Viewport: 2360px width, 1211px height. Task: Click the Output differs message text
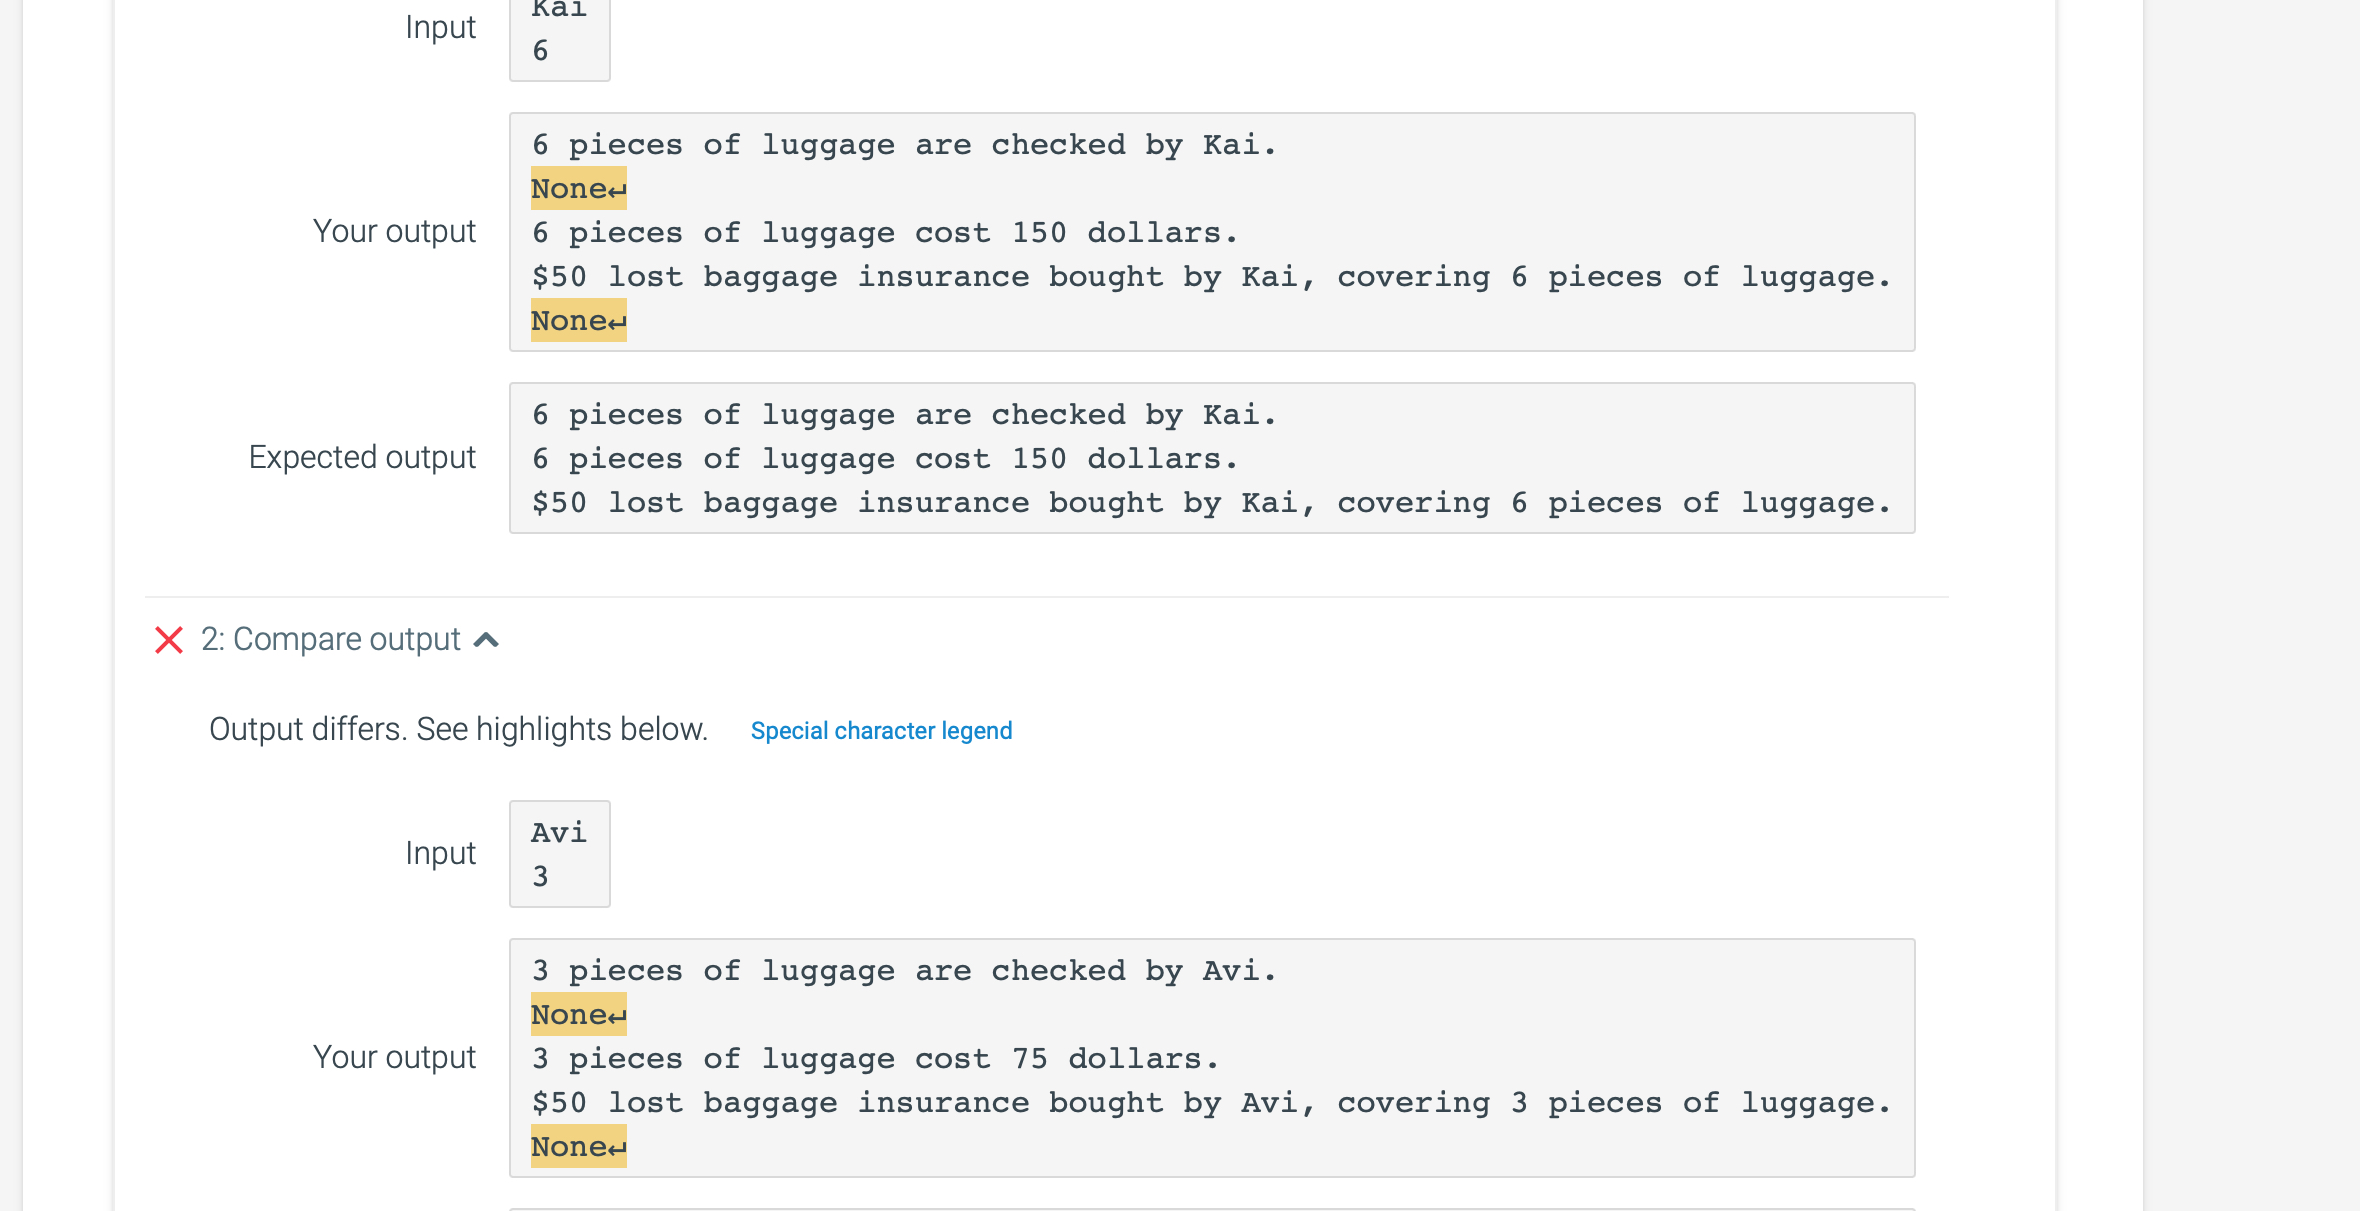point(458,729)
